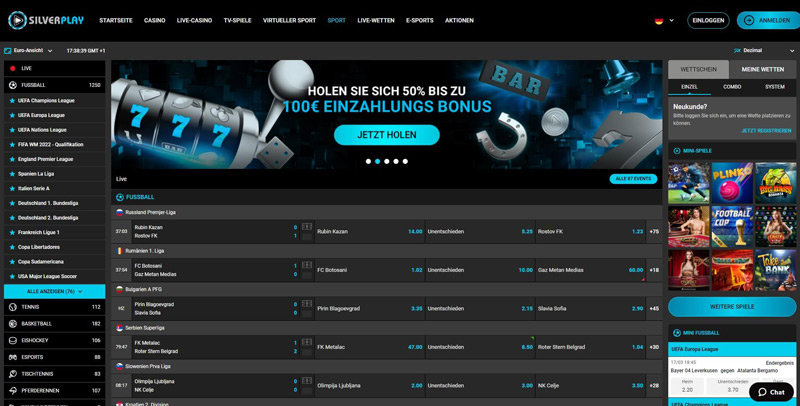Click the Basketball icon in sidebar

coord(13,324)
